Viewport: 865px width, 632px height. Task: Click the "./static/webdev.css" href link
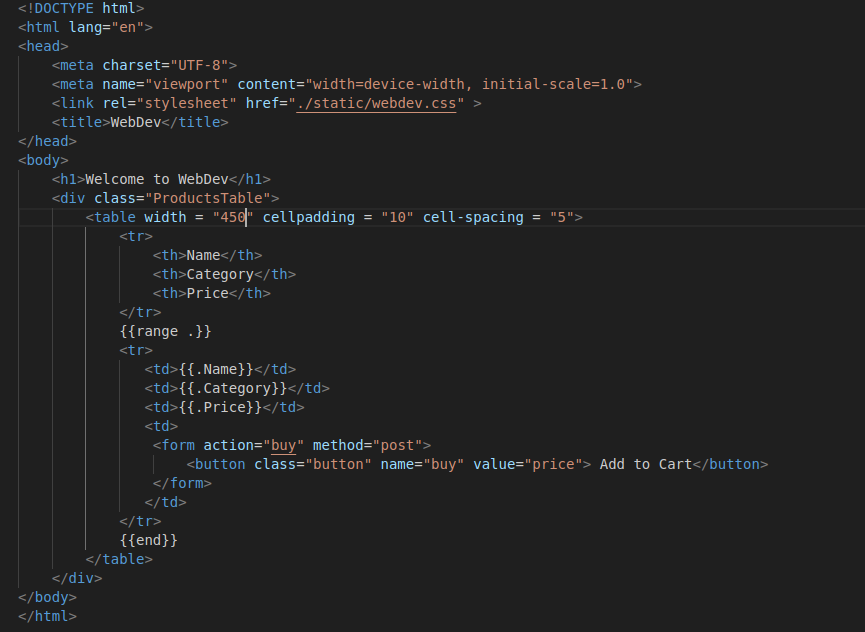tap(376, 103)
